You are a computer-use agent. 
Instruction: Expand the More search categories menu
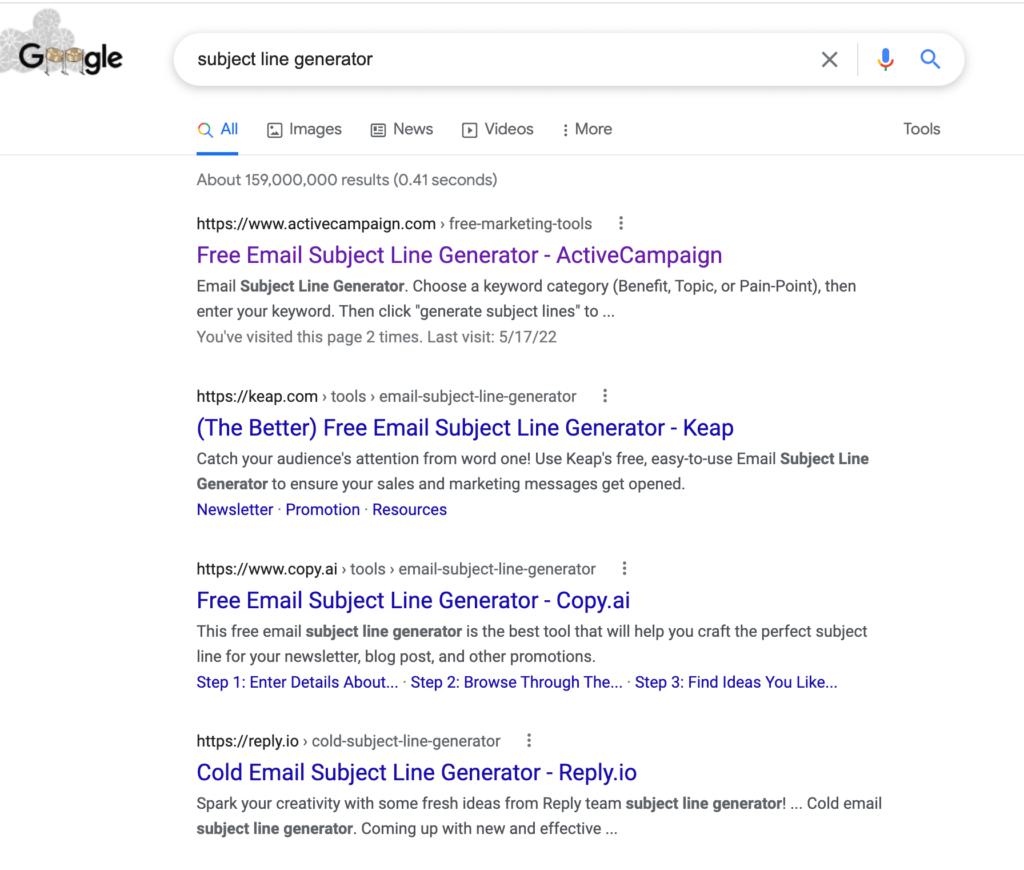click(x=586, y=129)
